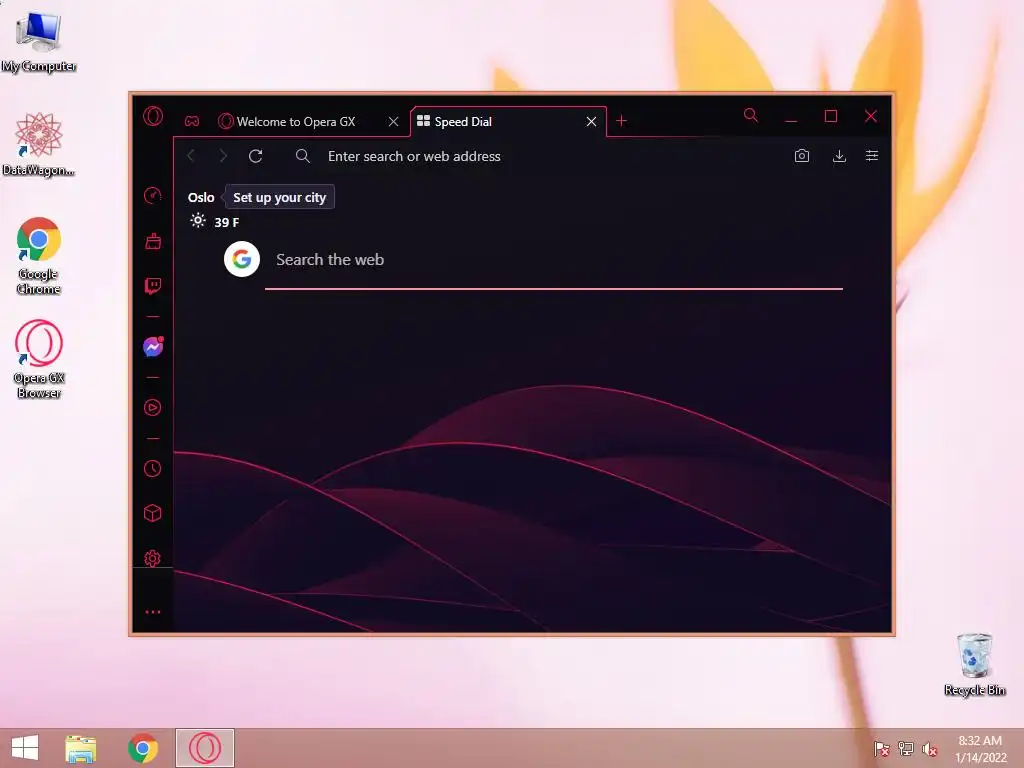Open the Opera menu logo button
This screenshot has width=1024, height=768.
click(x=153, y=116)
